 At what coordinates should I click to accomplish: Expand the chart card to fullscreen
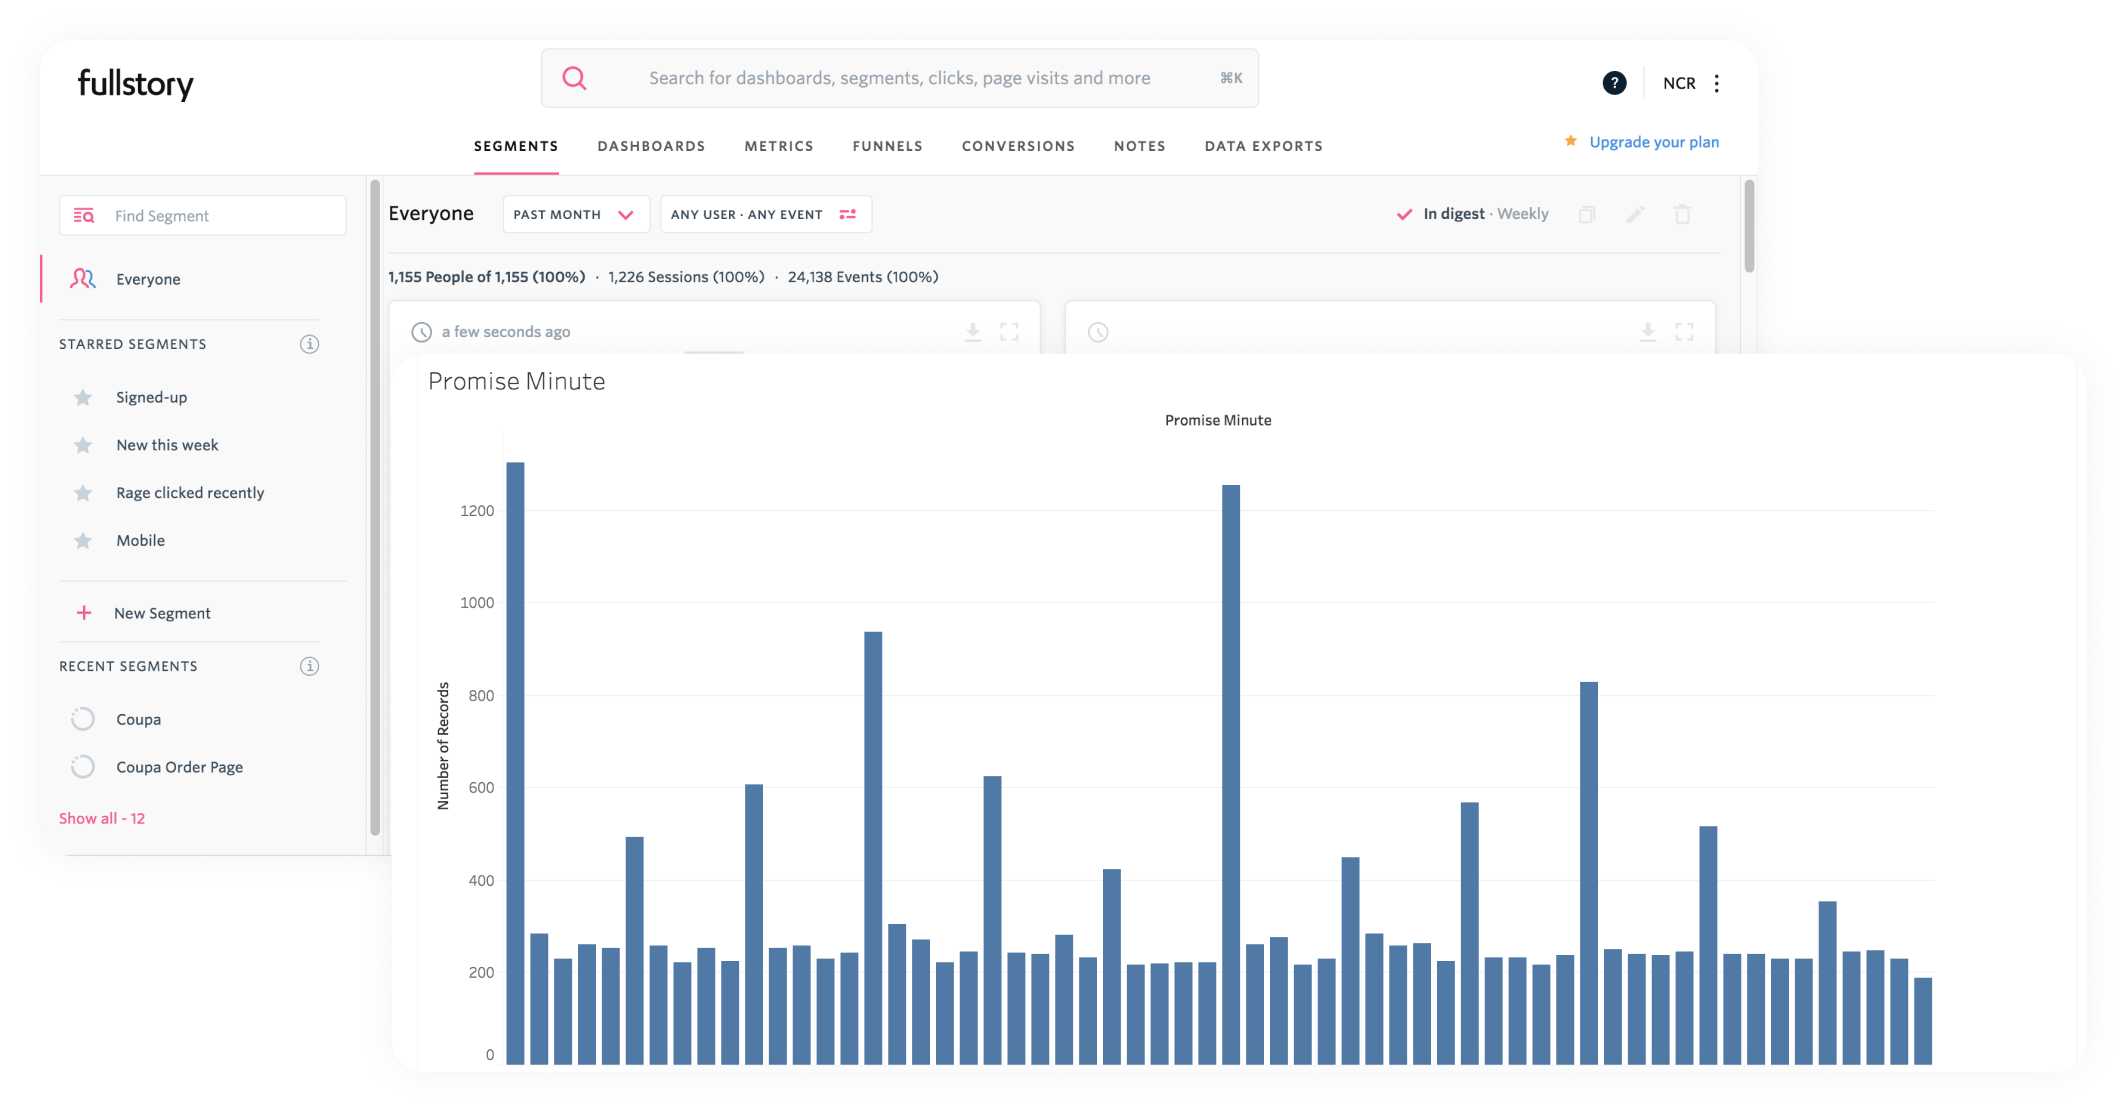click(x=1010, y=331)
